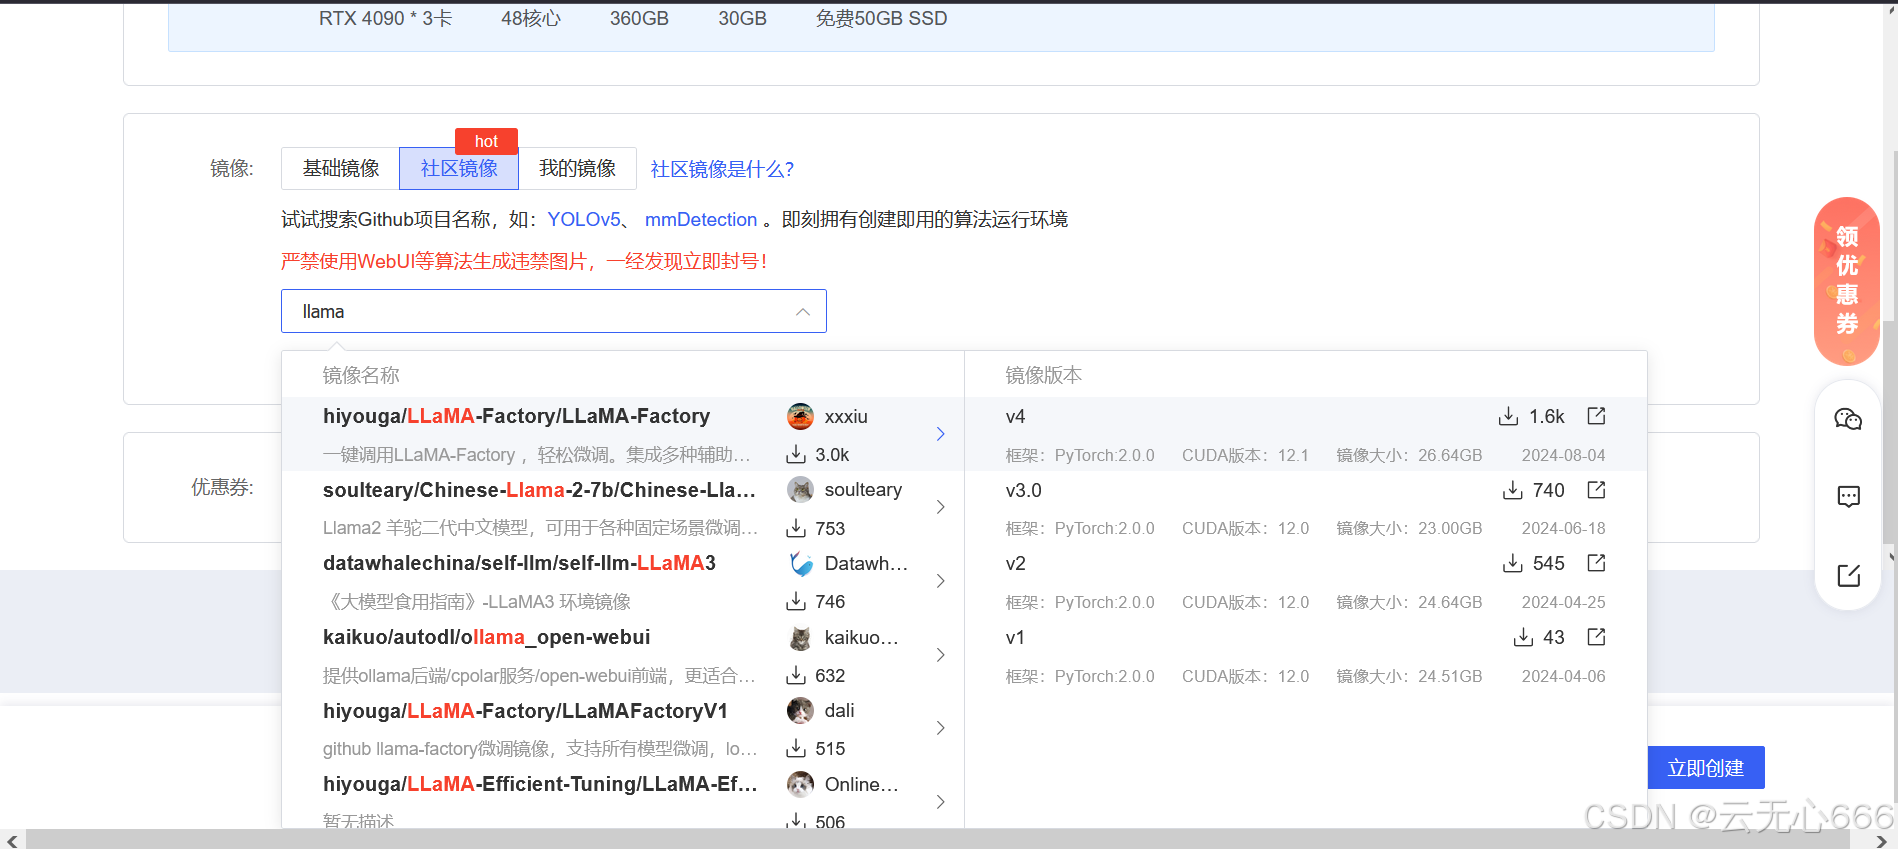This screenshot has width=1898, height=849.
Task: Expand soulteary/Chinese-Llama-2-7b versions chevron
Action: 940,507
